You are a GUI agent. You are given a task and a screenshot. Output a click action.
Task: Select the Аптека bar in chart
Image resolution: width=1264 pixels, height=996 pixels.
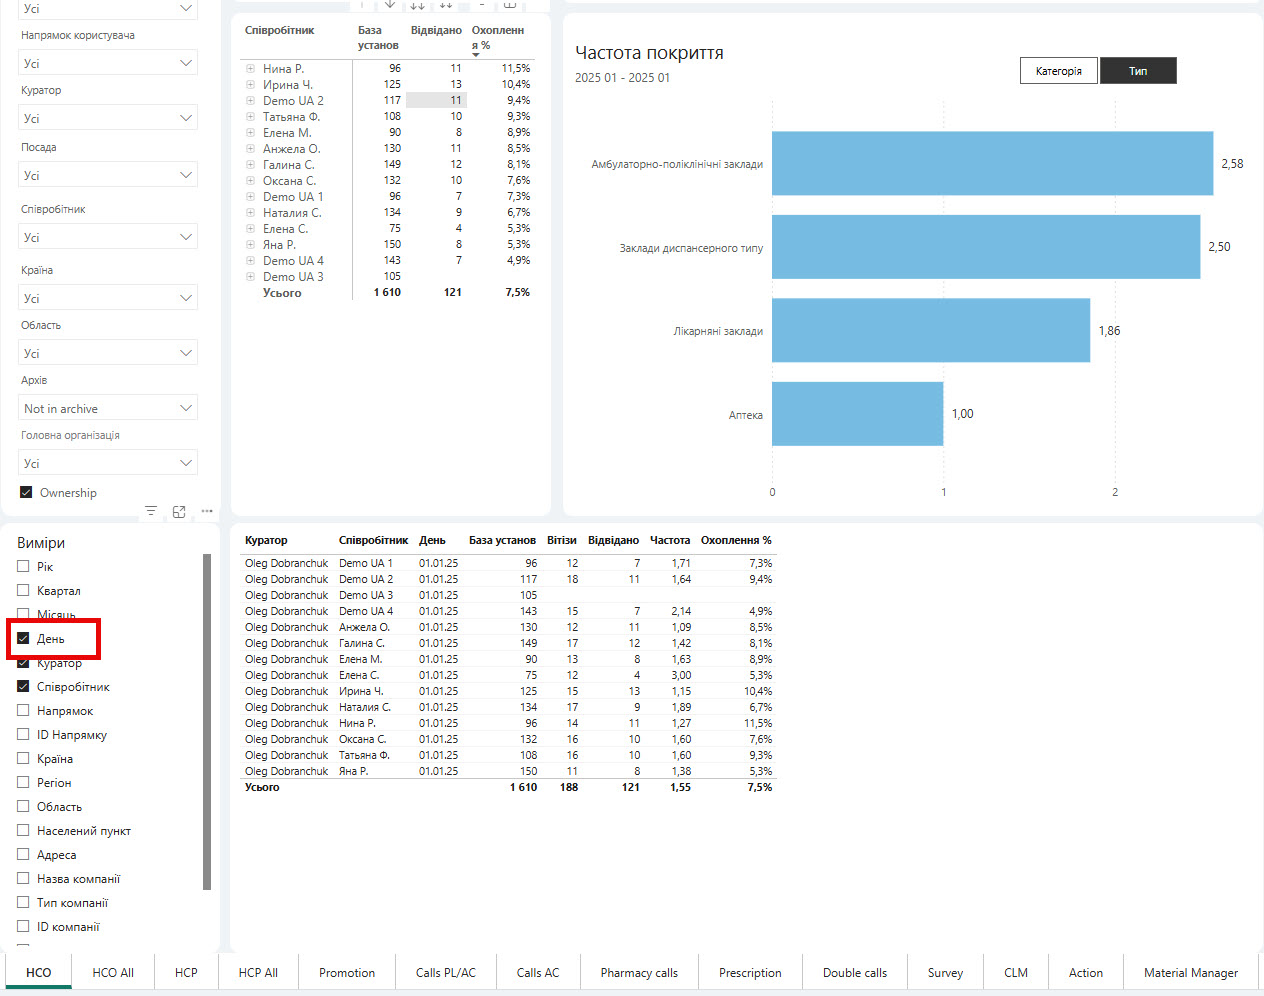click(x=857, y=414)
